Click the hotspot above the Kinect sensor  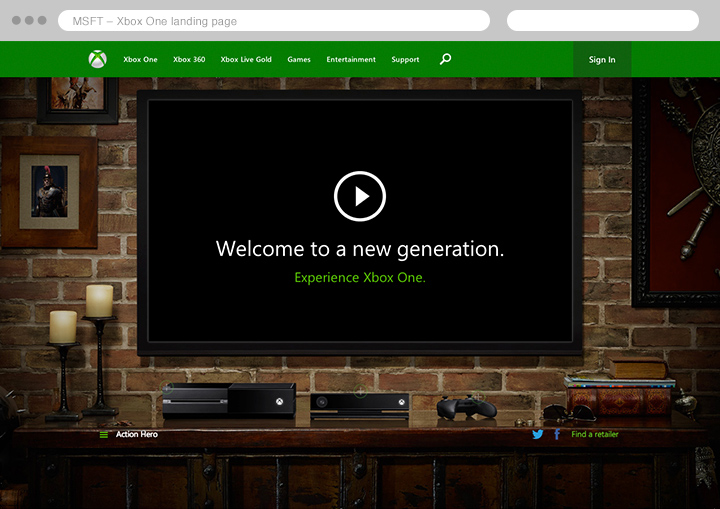pos(360,391)
